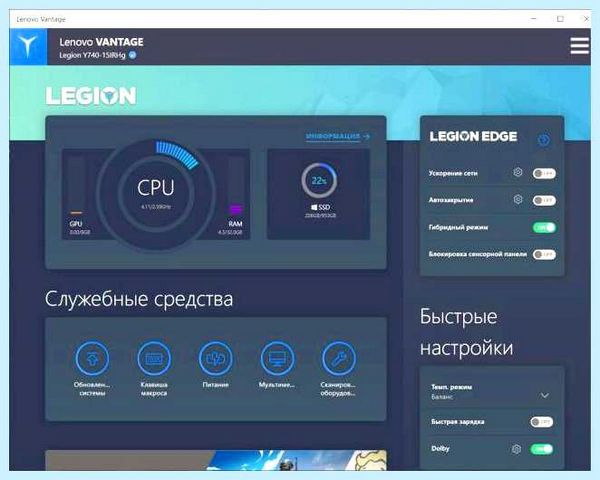Screen dimensions: 600x480
Task: Minimize the Lenovo Vantage window
Action: (534, 18)
